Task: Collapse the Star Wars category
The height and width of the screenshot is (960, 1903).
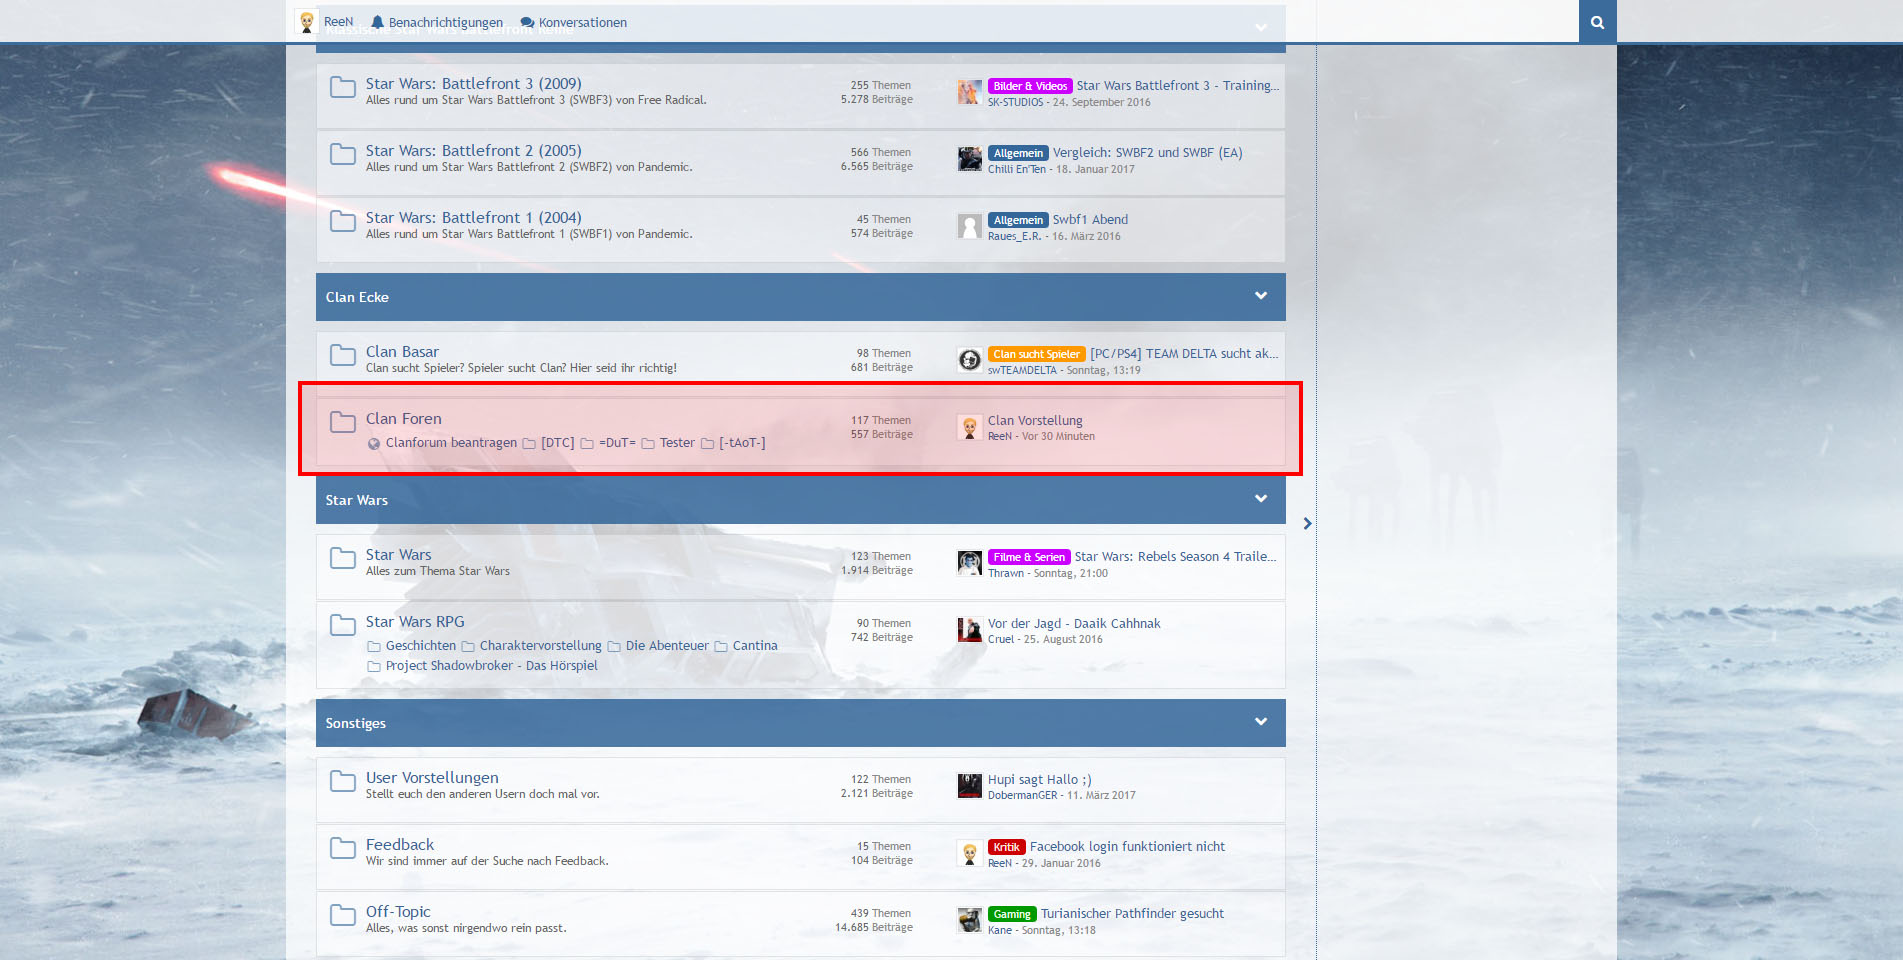Action: pos(1261,499)
